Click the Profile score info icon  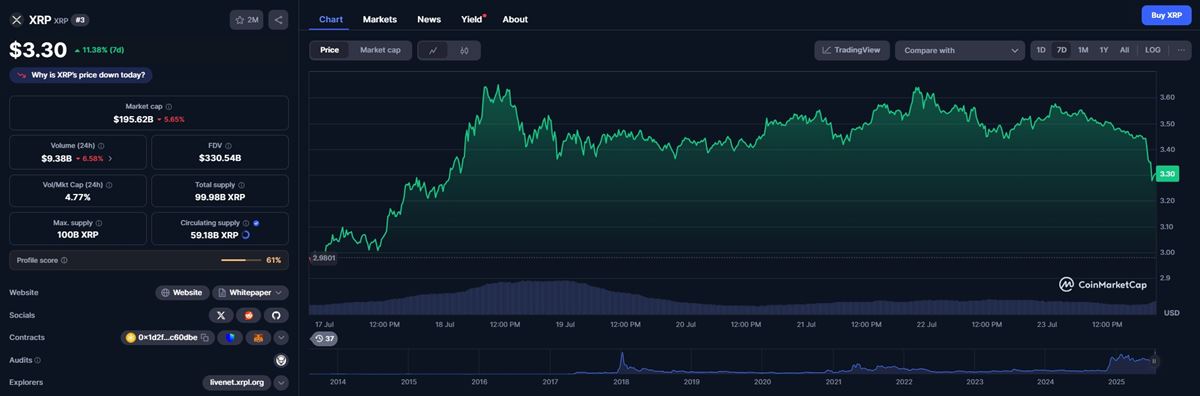pos(64,260)
